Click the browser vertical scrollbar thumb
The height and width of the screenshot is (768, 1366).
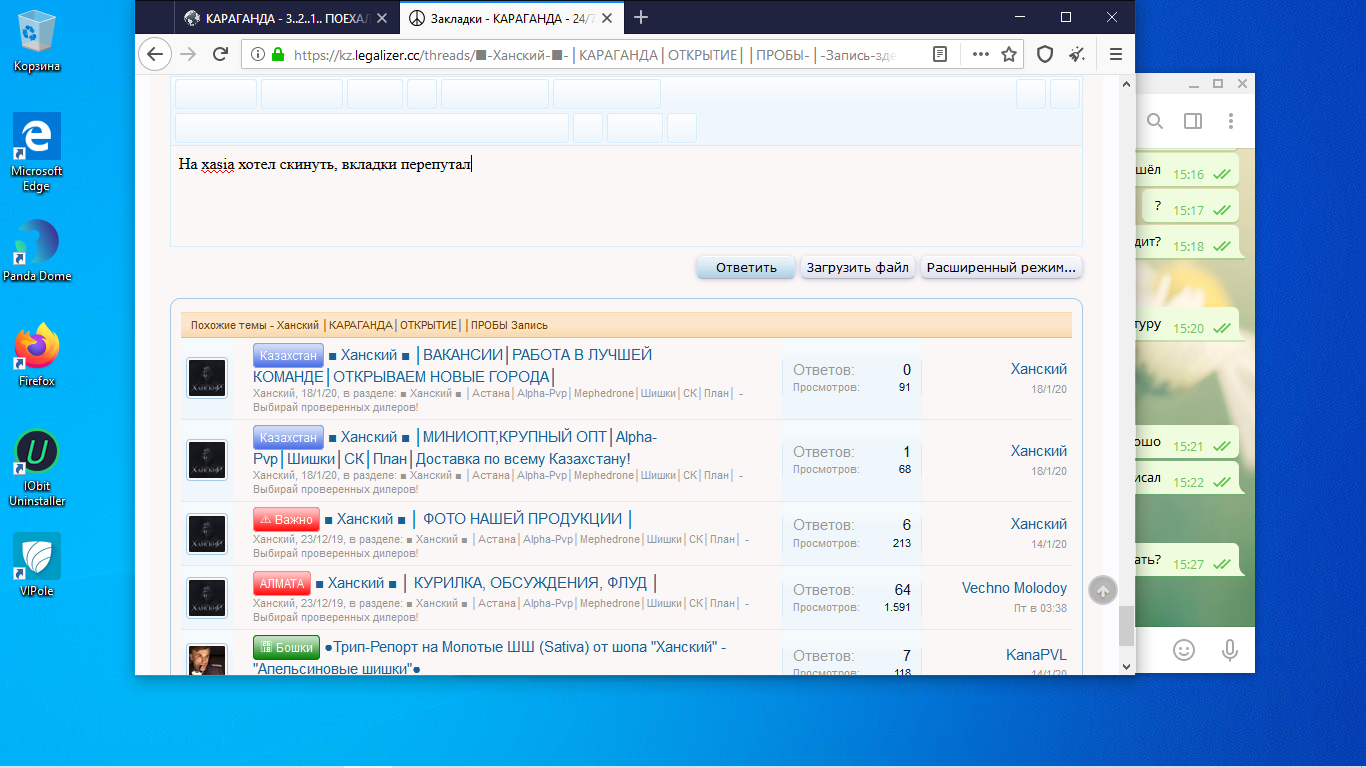pyautogui.click(x=1126, y=626)
